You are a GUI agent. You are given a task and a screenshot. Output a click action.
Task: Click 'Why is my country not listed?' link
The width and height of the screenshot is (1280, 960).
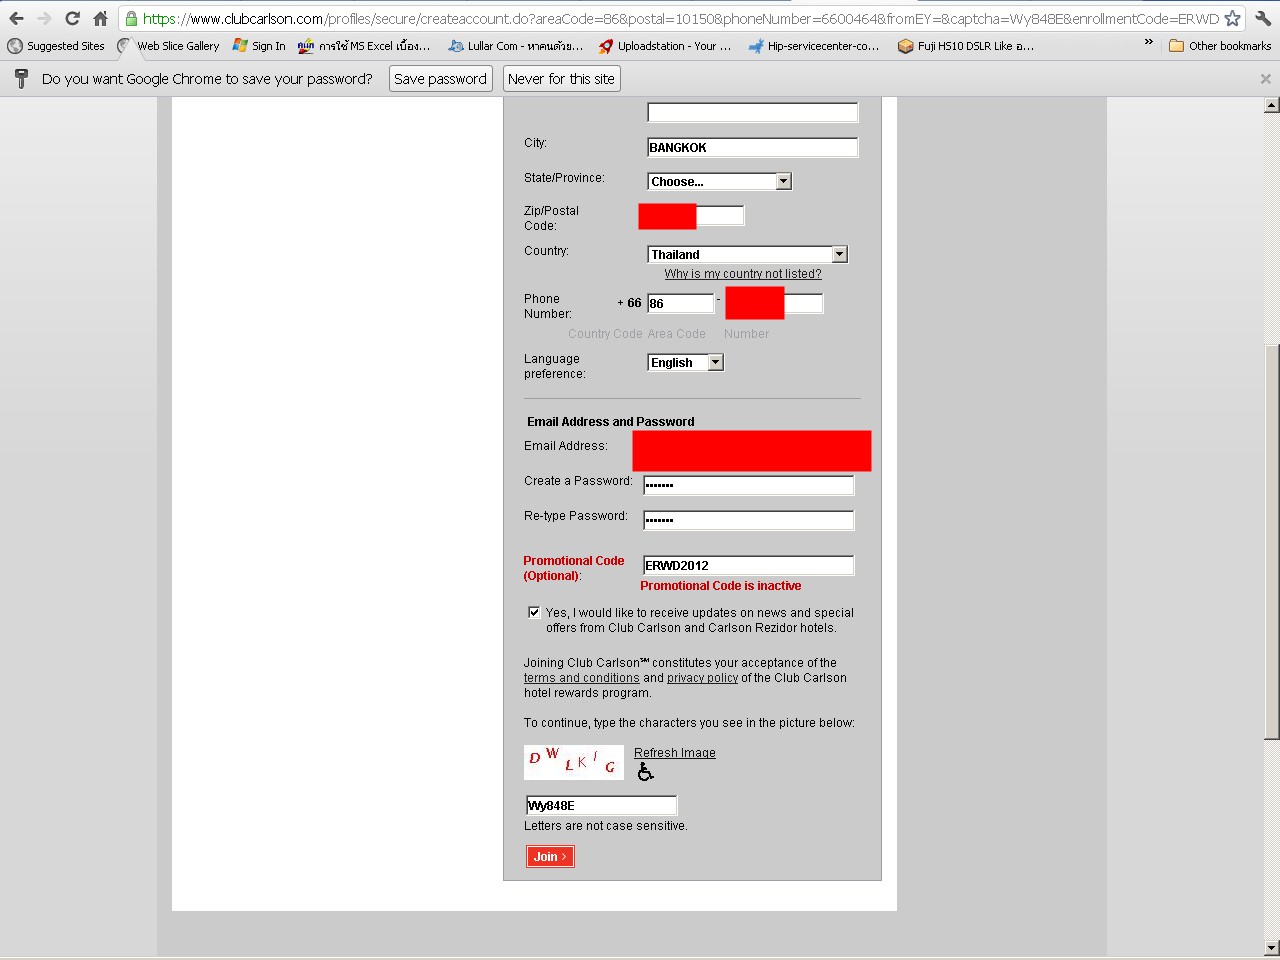(743, 274)
